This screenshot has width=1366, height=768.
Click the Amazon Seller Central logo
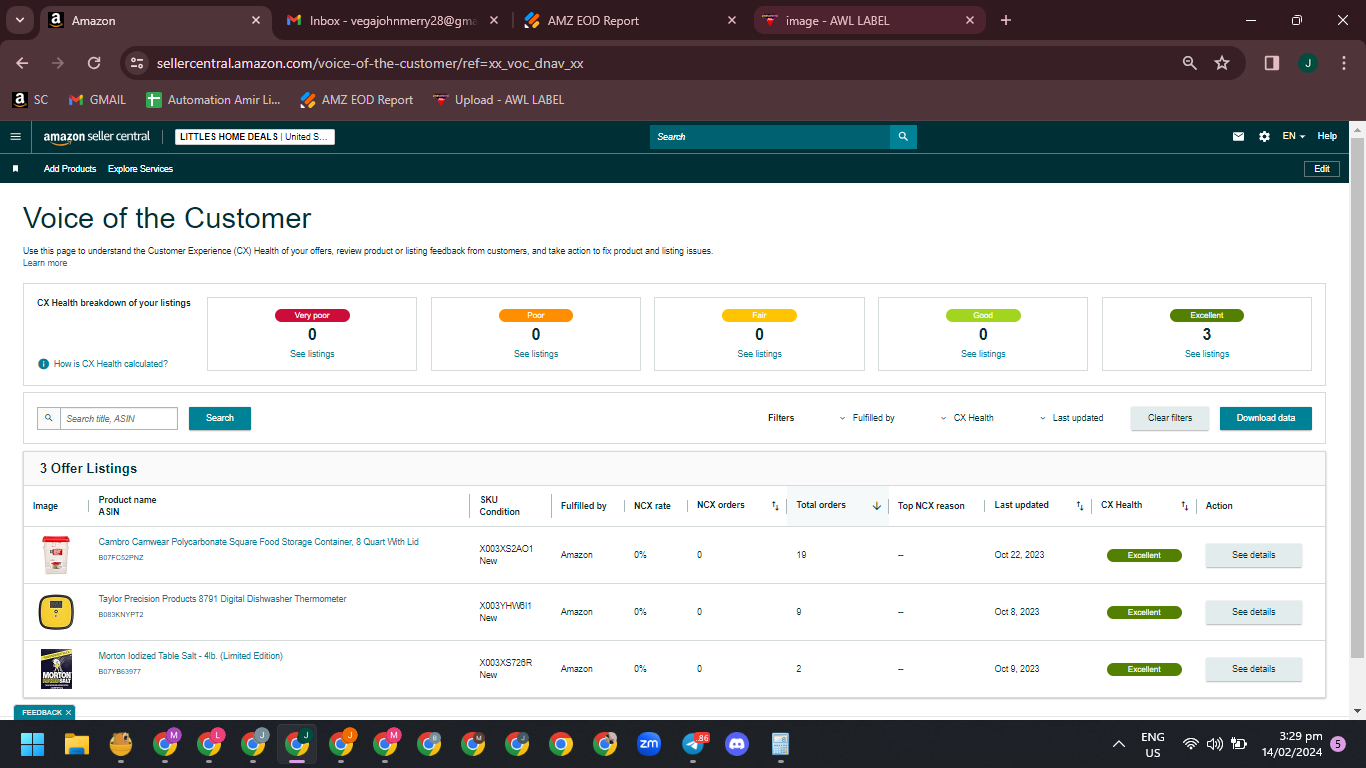click(x=97, y=137)
